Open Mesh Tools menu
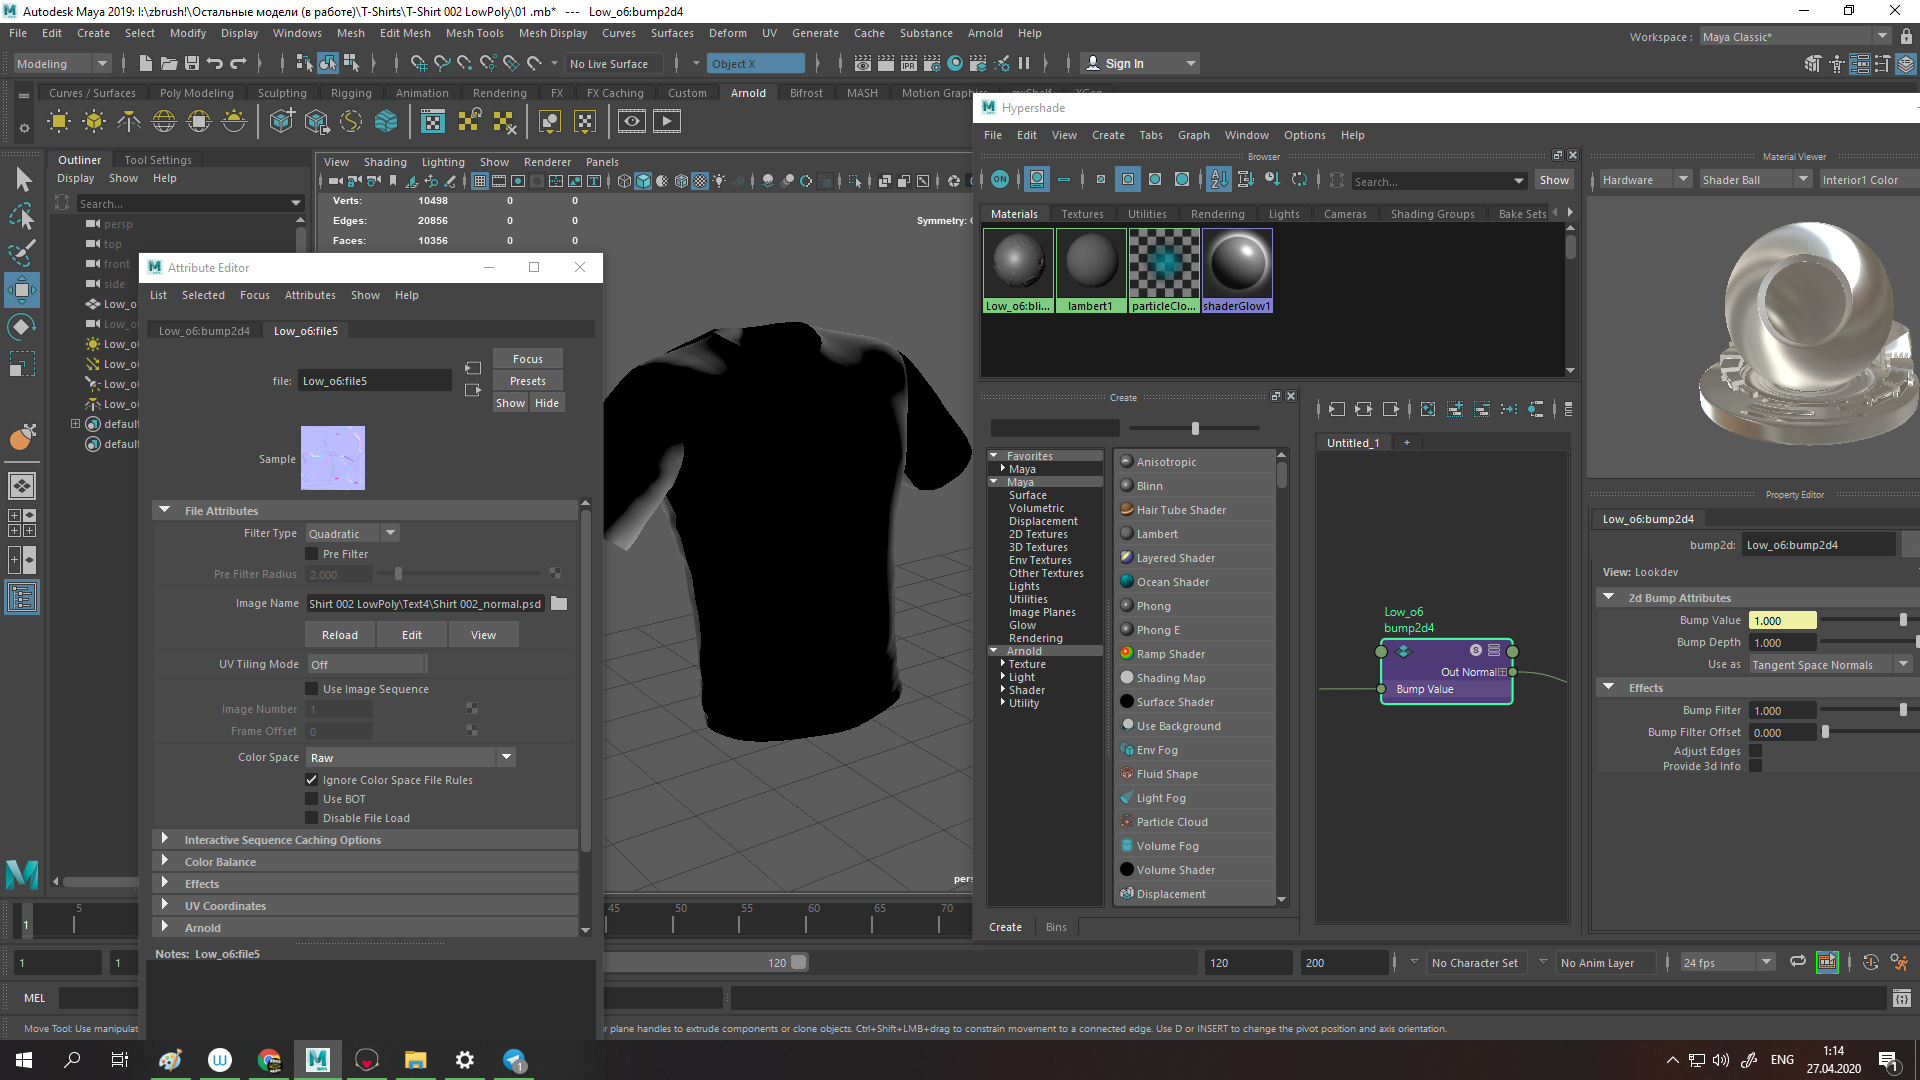This screenshot has width=1920, height=1080. 474,33
